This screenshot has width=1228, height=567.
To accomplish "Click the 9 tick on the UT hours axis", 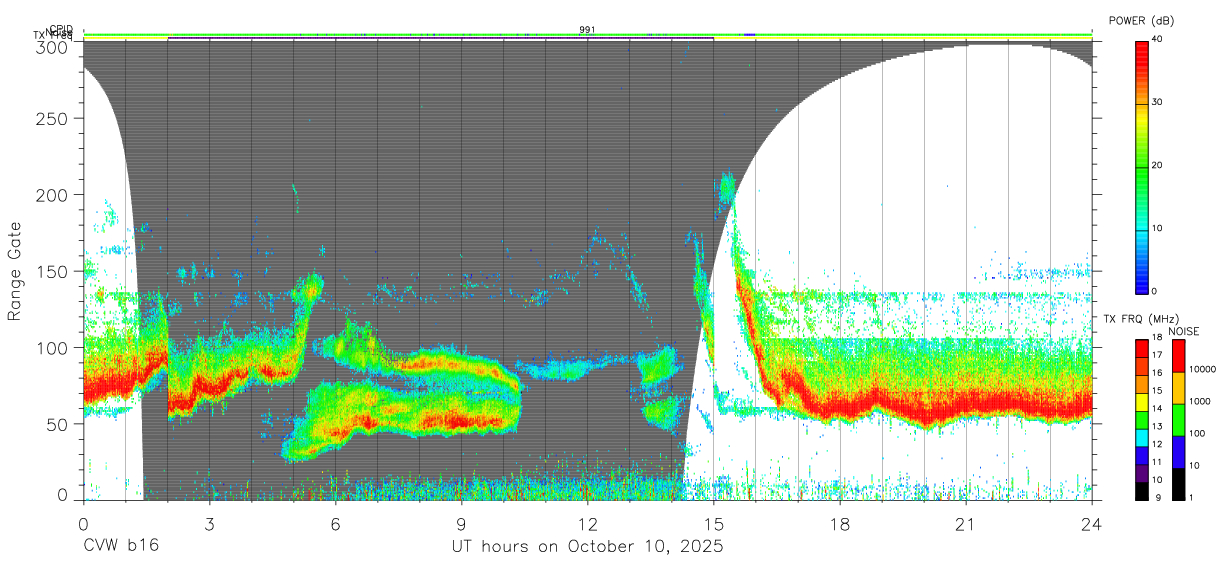I will pos(461,523).
